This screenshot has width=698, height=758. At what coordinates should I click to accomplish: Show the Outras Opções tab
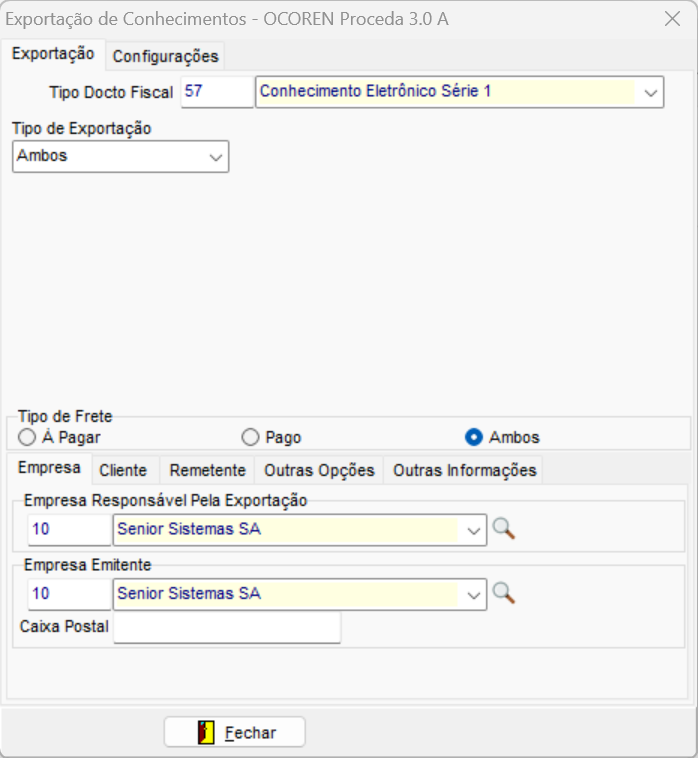(x=319, y=470)
